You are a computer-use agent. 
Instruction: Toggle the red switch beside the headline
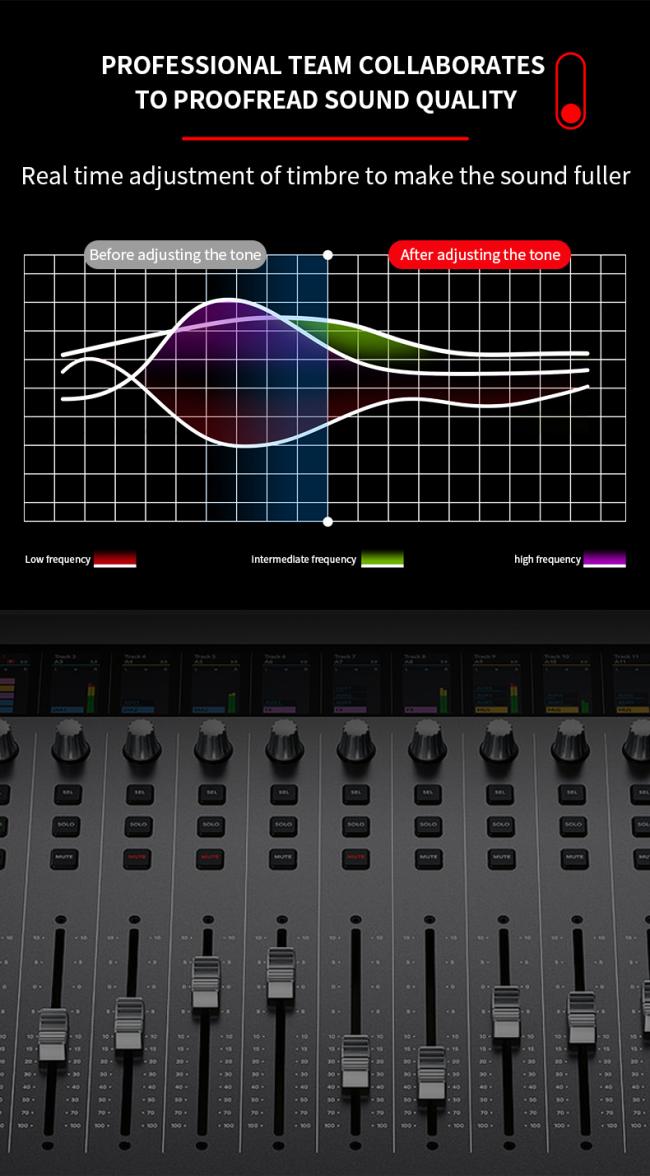pyautogui.click(x=571, y=90)
